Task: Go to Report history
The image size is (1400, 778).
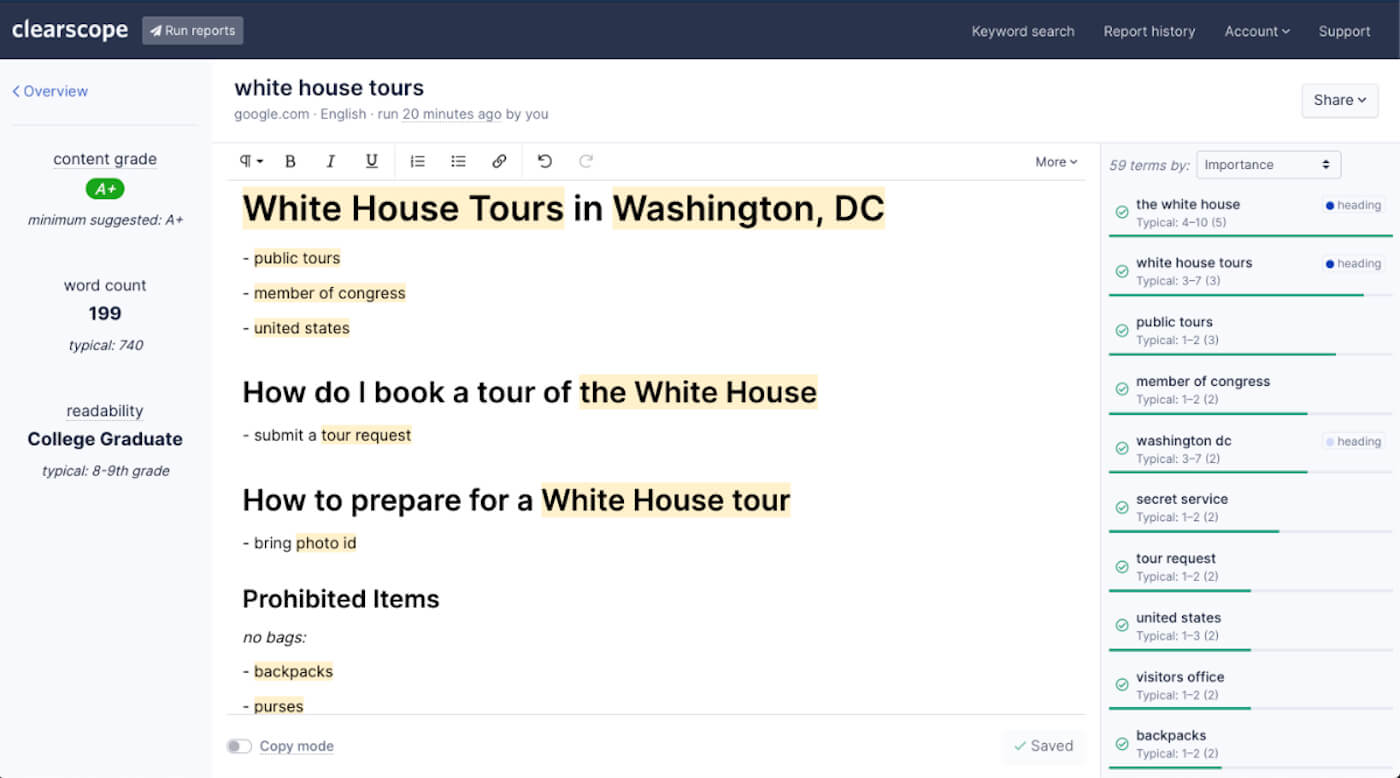Action: [1149, 31]
